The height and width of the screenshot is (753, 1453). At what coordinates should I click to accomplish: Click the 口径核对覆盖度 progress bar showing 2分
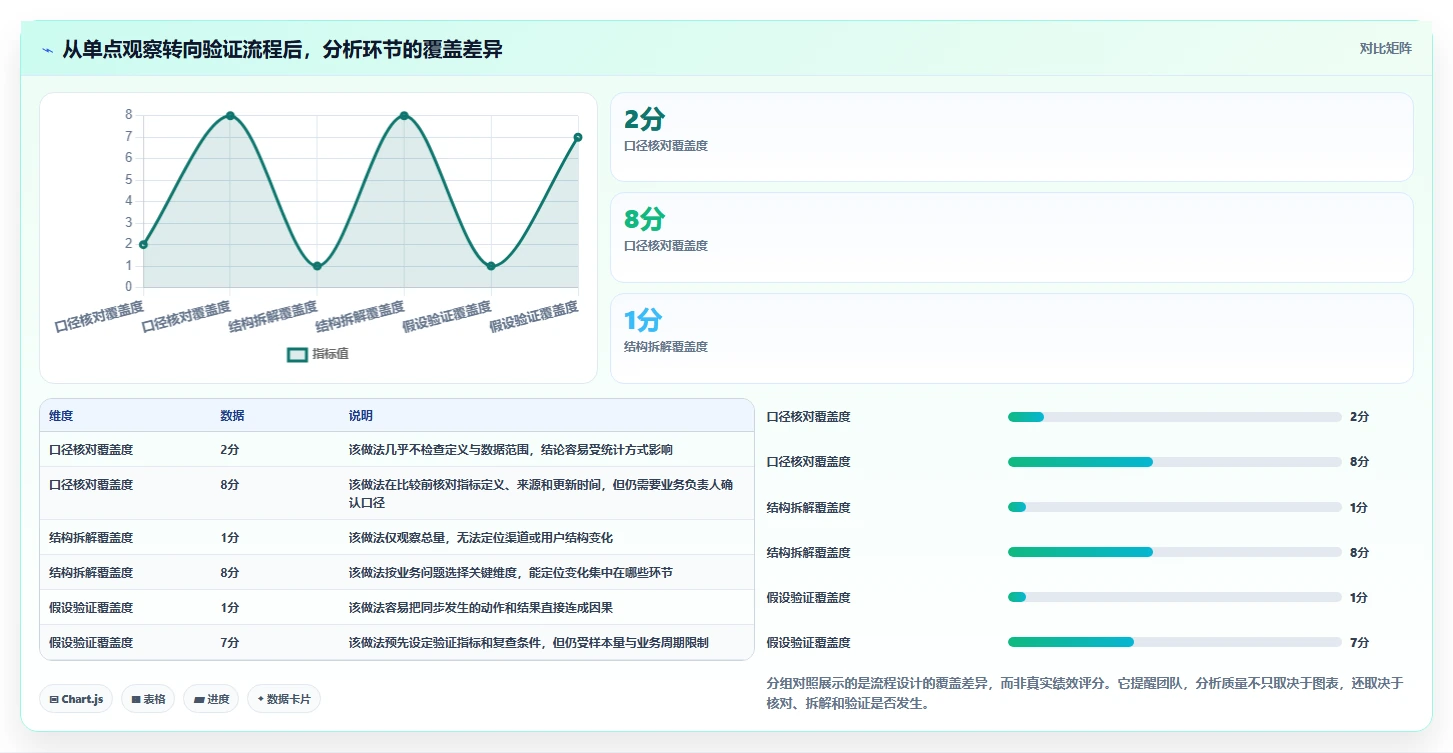[x=1175, y=417]
